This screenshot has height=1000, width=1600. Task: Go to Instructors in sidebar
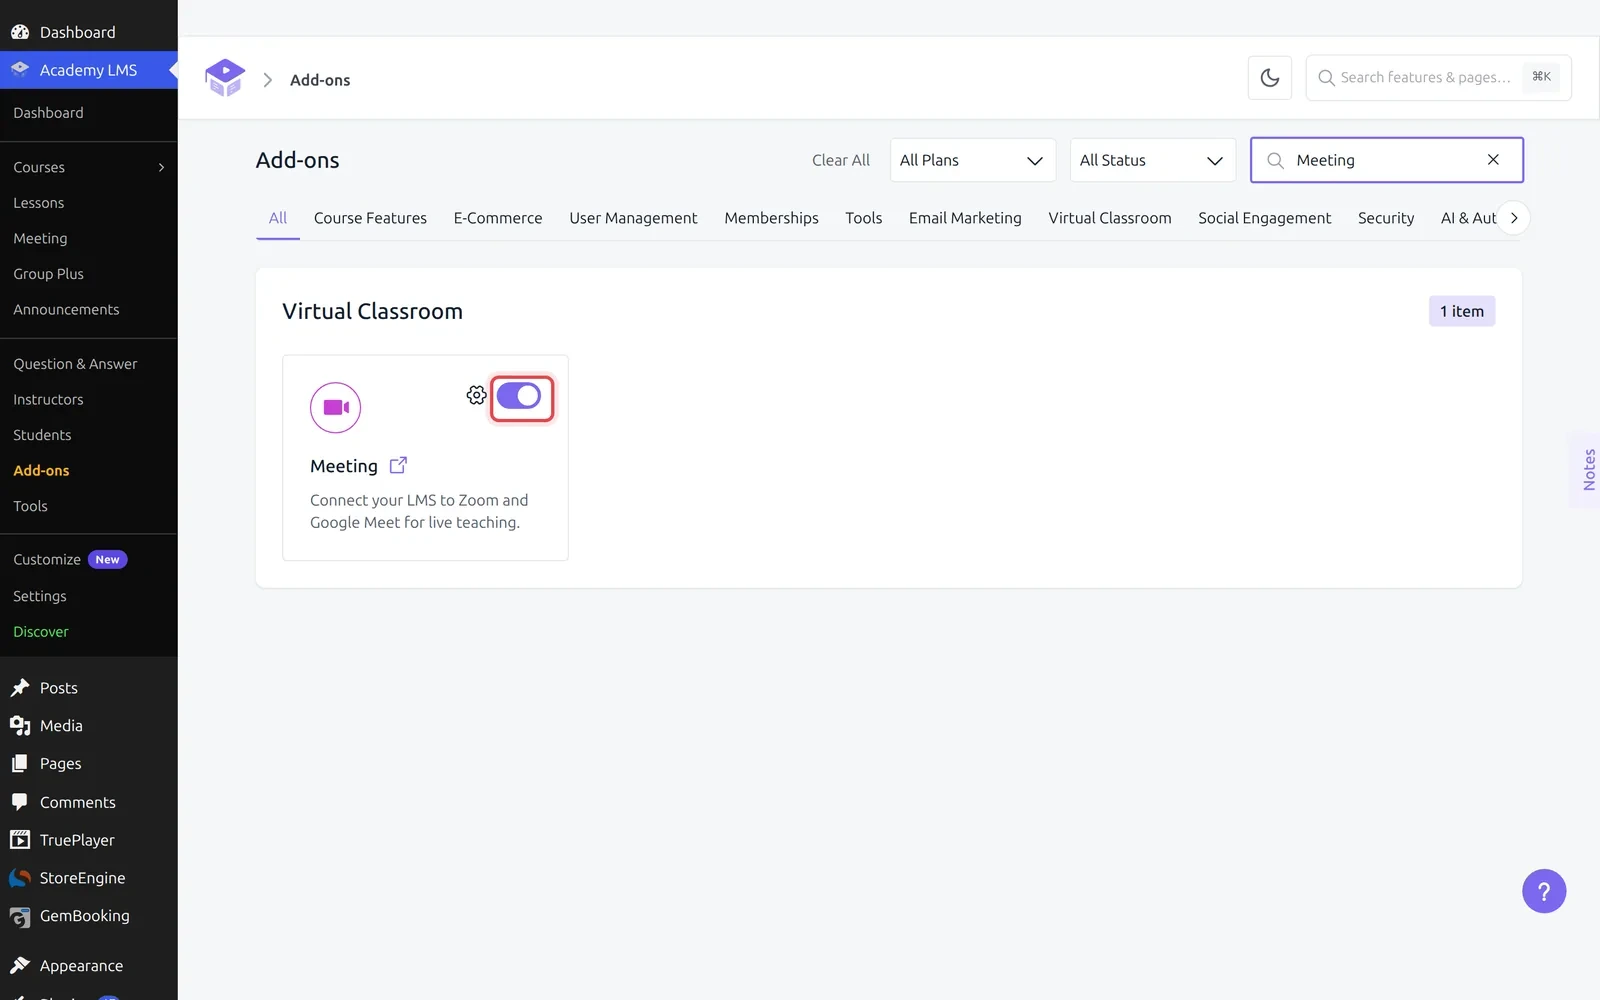tap(48, 400)
